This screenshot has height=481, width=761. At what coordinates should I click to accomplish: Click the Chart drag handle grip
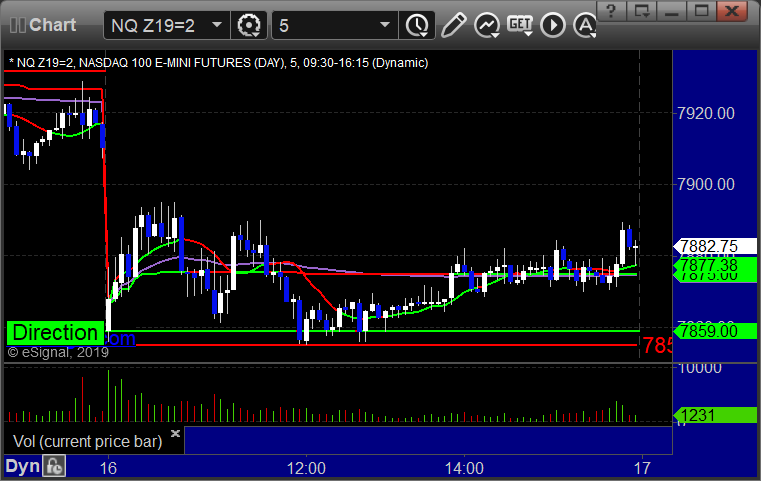pyautogui.click(x=17, y=25)
